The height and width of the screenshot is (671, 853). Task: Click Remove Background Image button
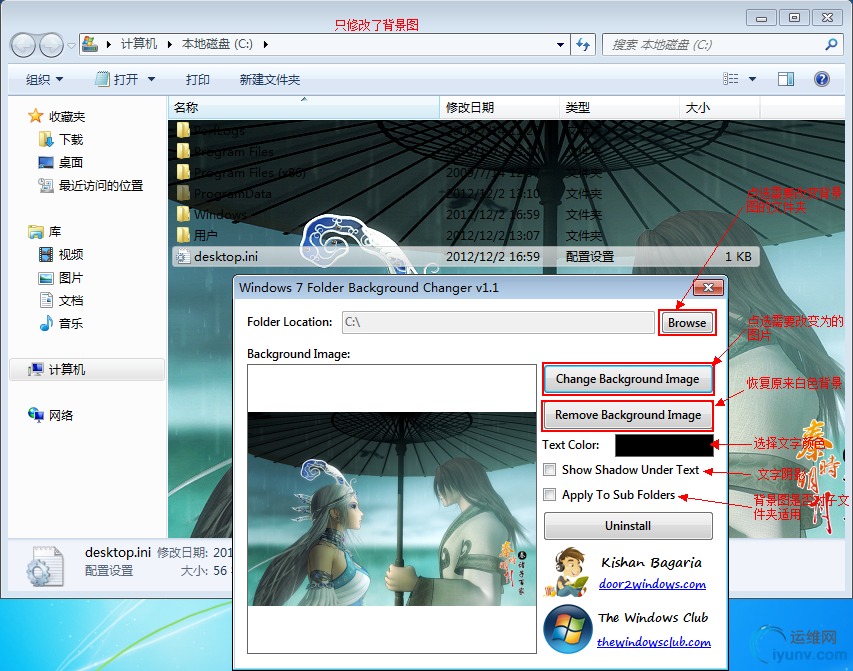(628, 415)
